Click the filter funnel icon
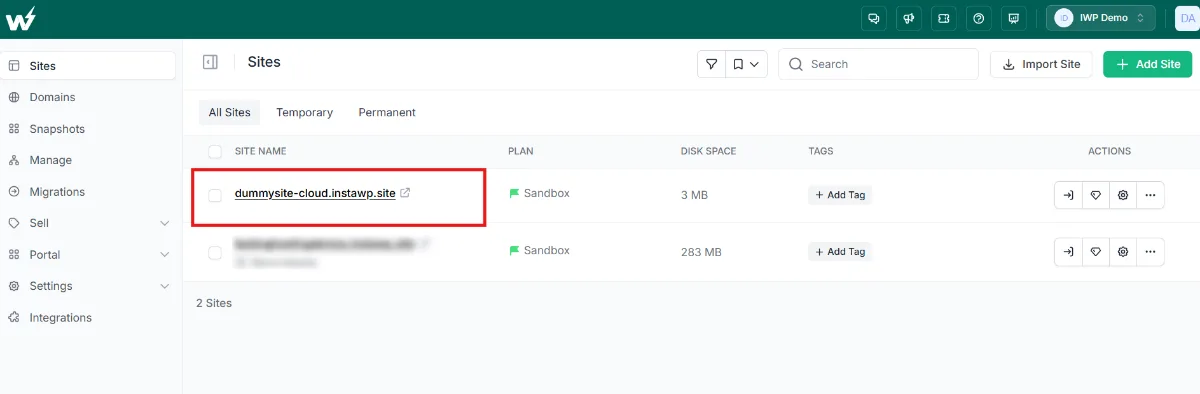The image size is (1200, 394). 711,64
